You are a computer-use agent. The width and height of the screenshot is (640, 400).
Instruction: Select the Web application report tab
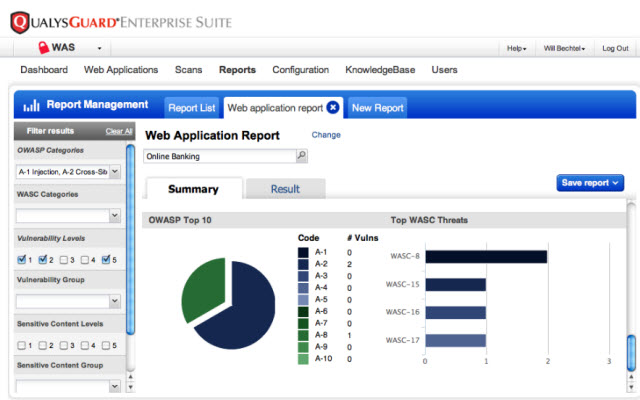tap(276, 108)
